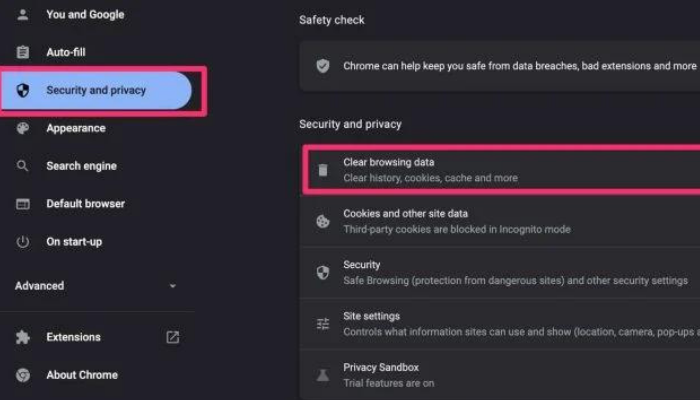Click the About Chrome logo icon

coord(23,375)
